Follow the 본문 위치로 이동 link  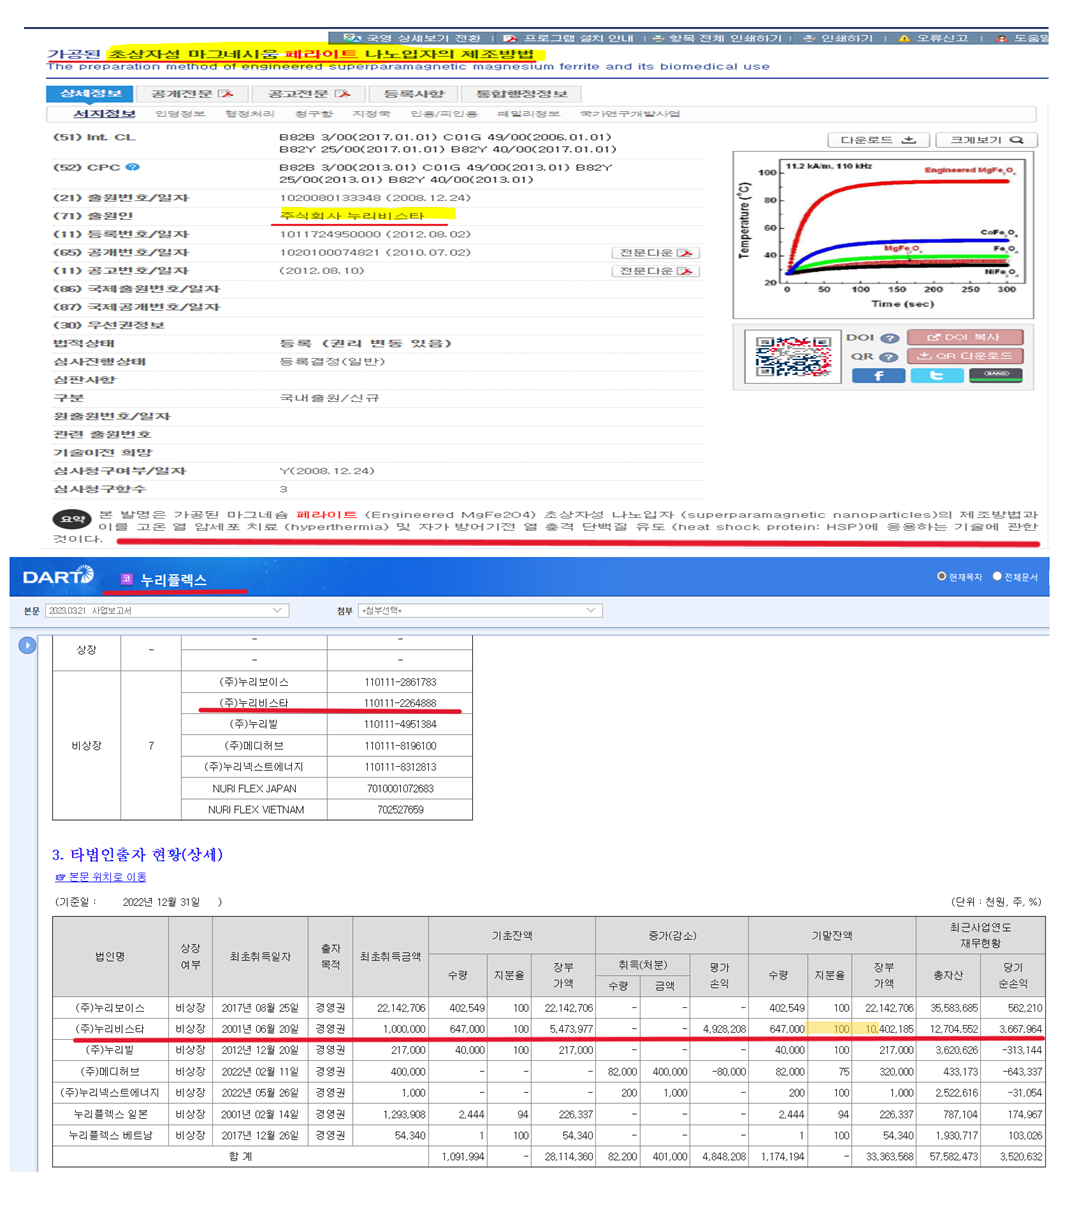[101, 877]
